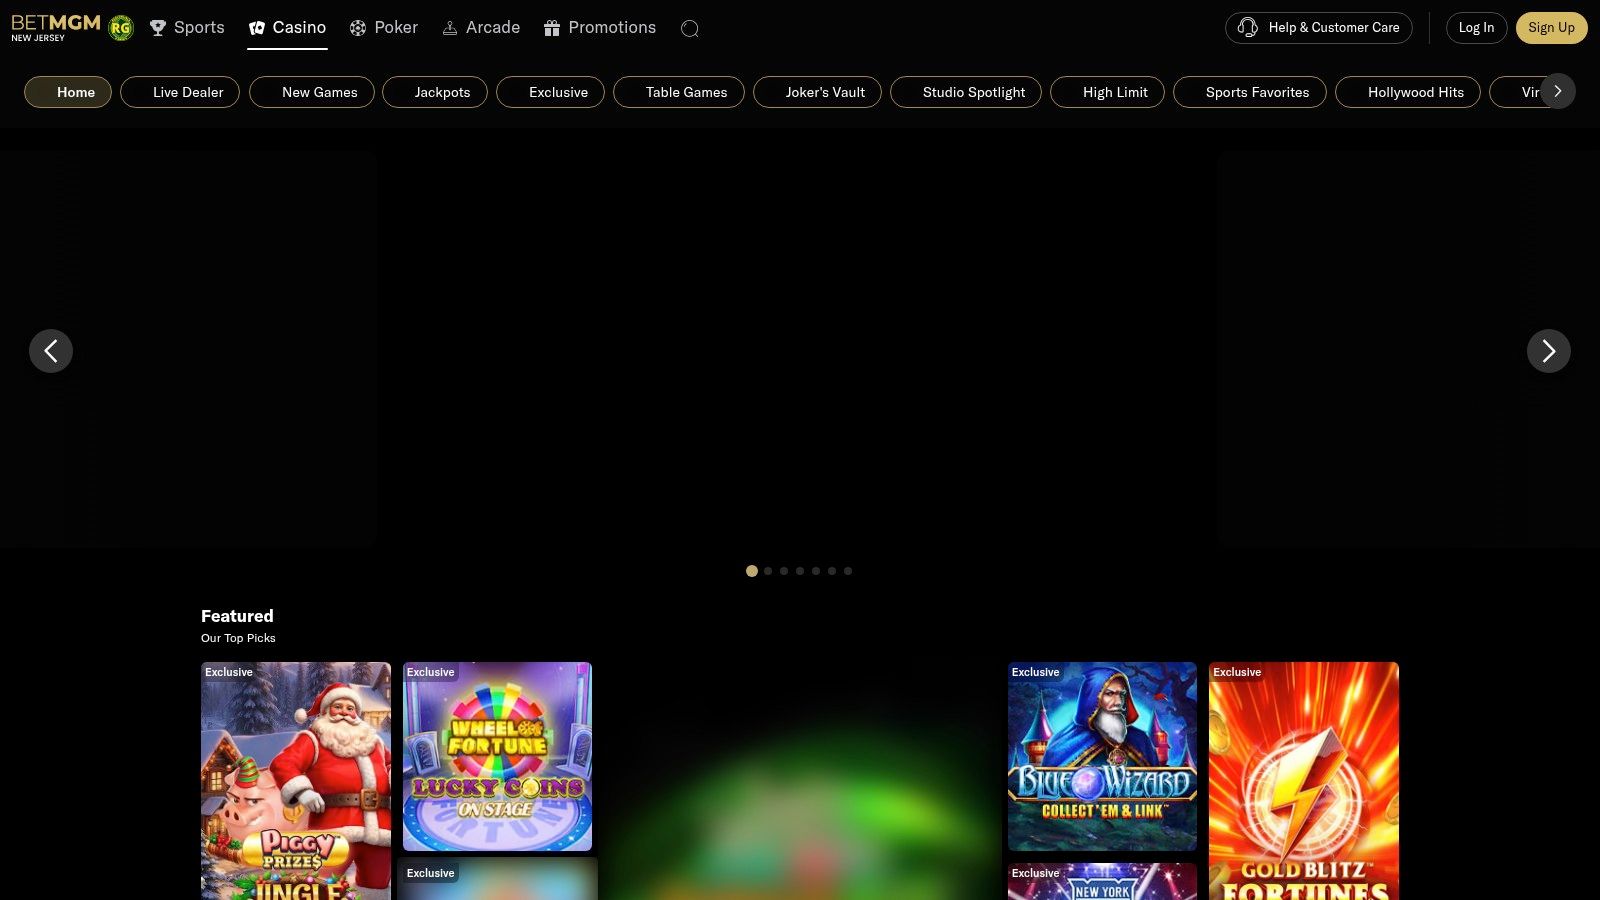Advance the banner carousel with right arrow
Screen dimensions: 1600x900
point(1548,351)
